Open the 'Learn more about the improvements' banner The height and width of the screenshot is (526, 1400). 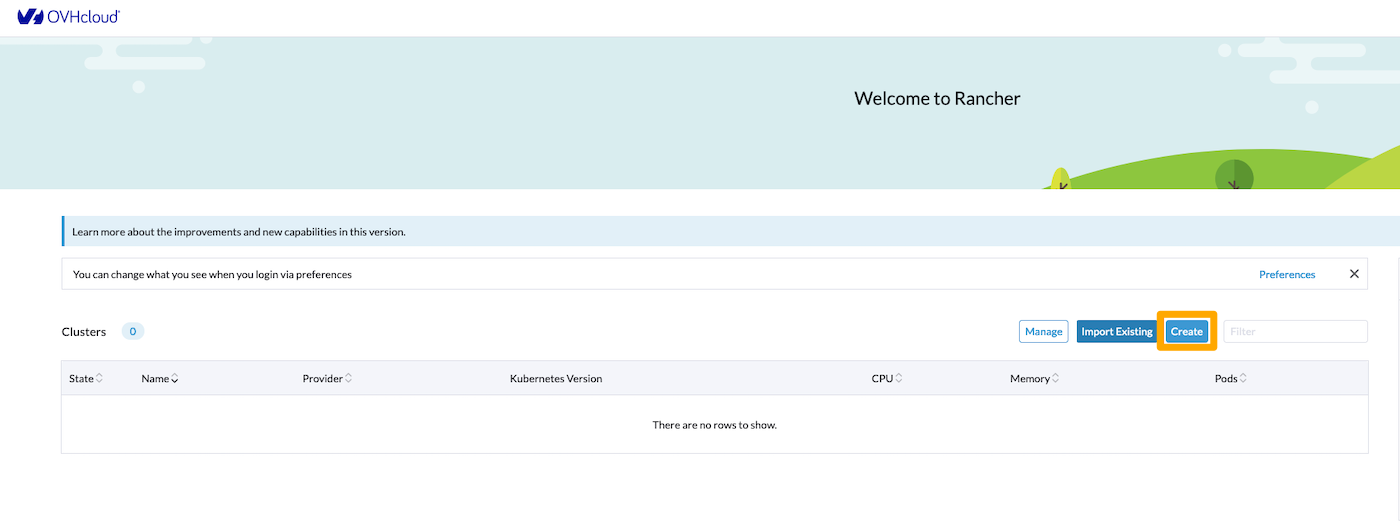[x=239, y=232]
